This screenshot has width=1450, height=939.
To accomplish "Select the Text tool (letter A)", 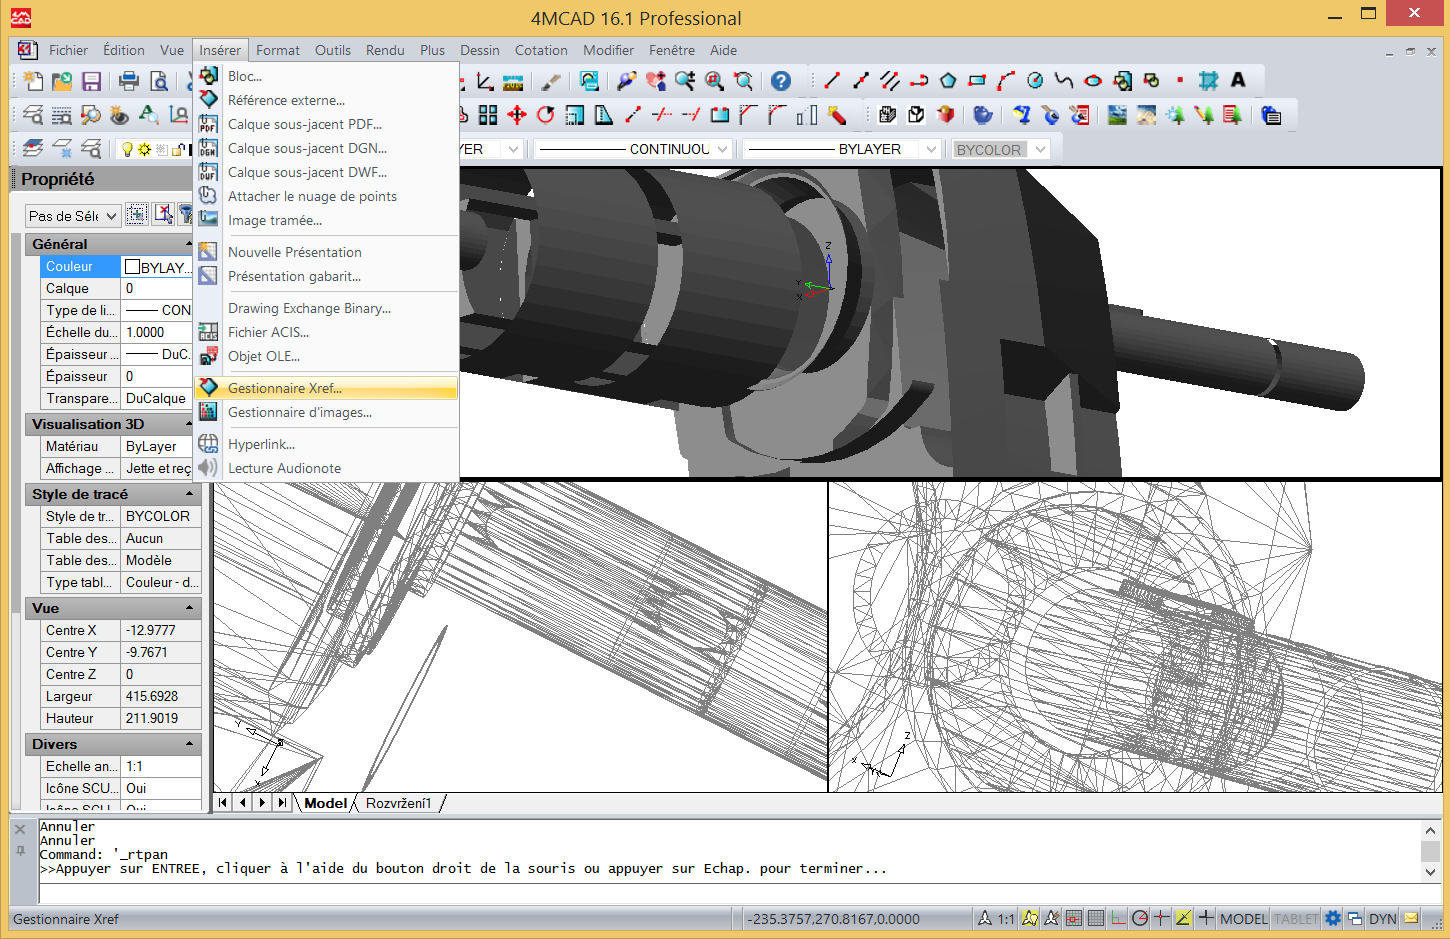I will pyautogui.click(x=1238, y=81).
